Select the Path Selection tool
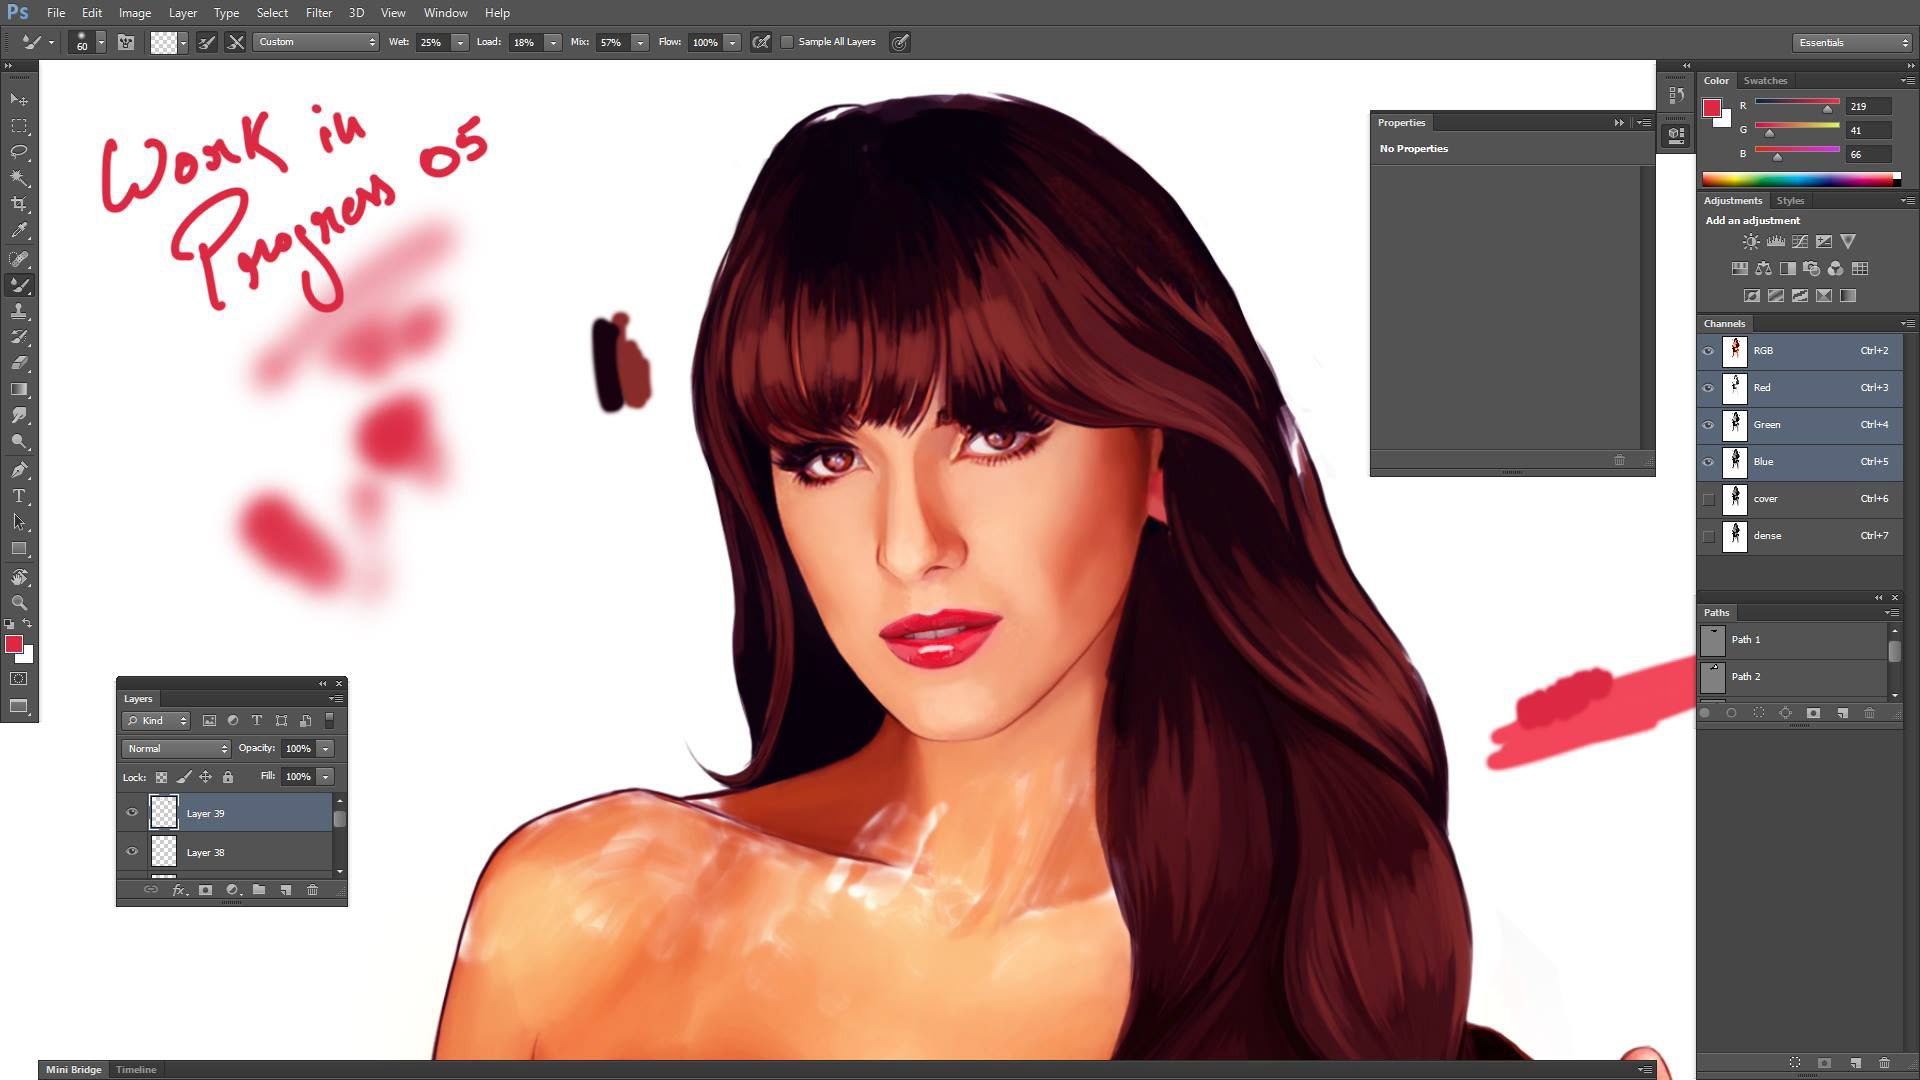Screen dimensions: 1920x1080 (19, 522)
